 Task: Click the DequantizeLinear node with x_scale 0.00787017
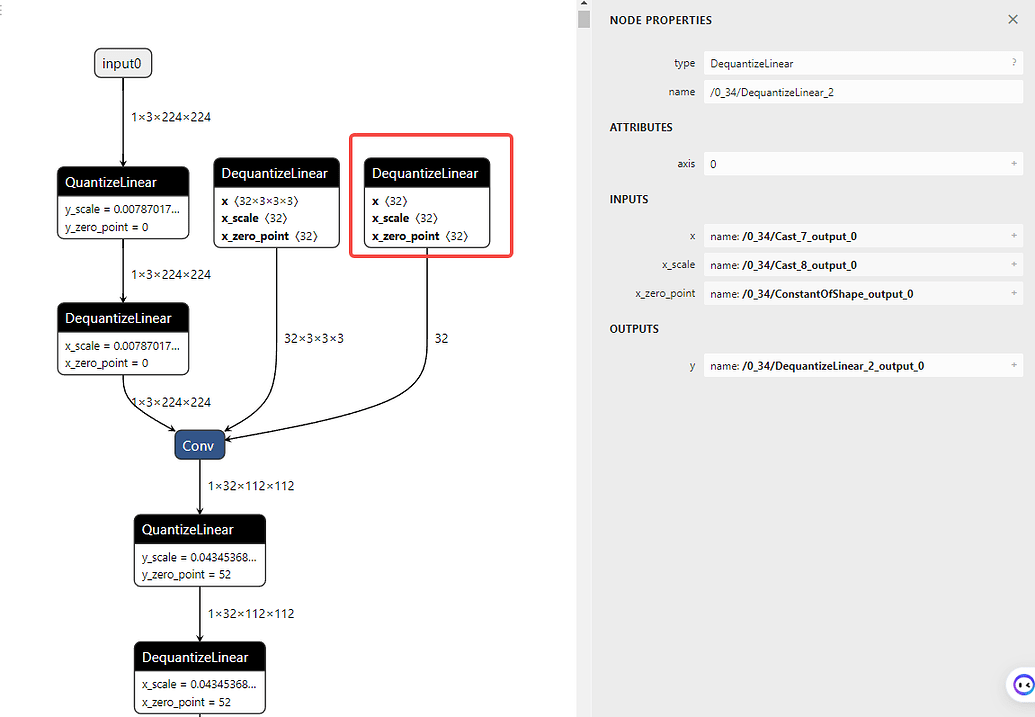(x=122, y=338)
